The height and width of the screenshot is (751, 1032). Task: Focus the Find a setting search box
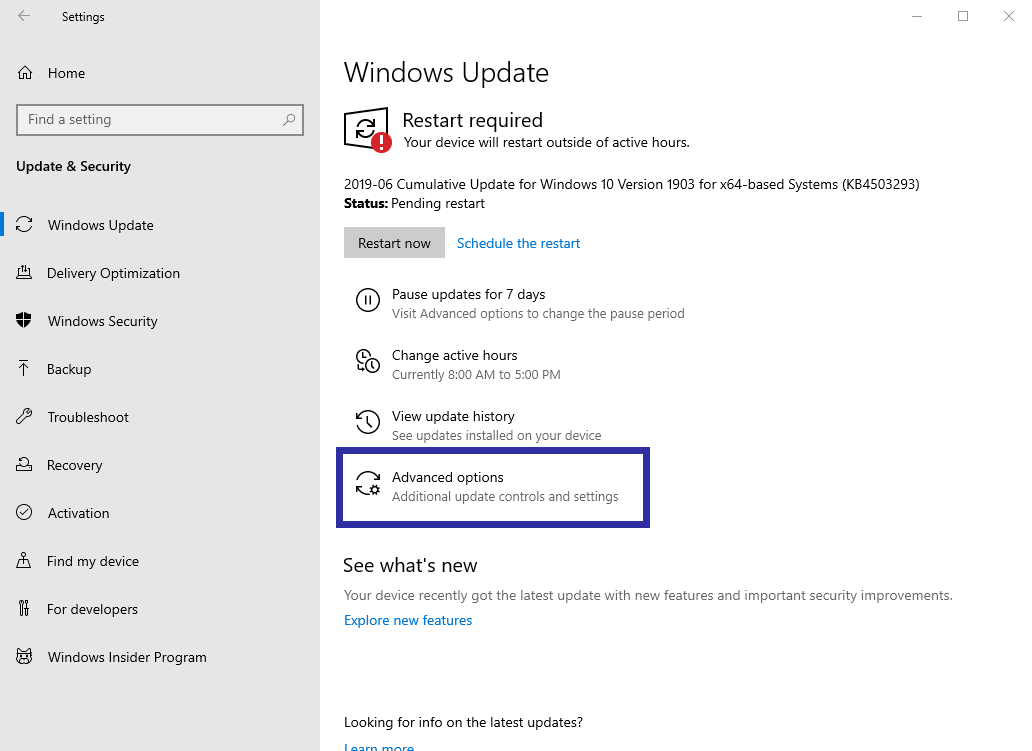[x=160, y=120]
